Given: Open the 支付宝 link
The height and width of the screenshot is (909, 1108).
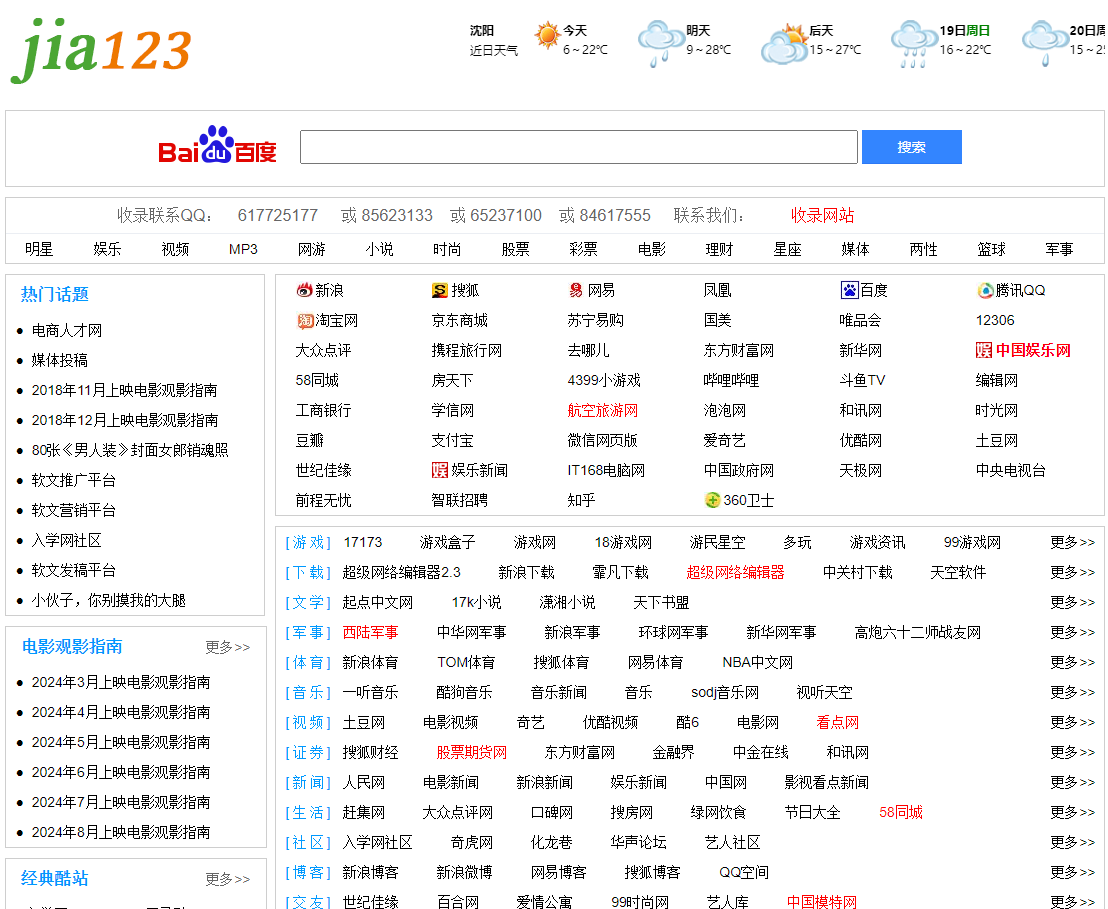Looking at the screenshot, I should pyautogui.click(x=453, y=441).
